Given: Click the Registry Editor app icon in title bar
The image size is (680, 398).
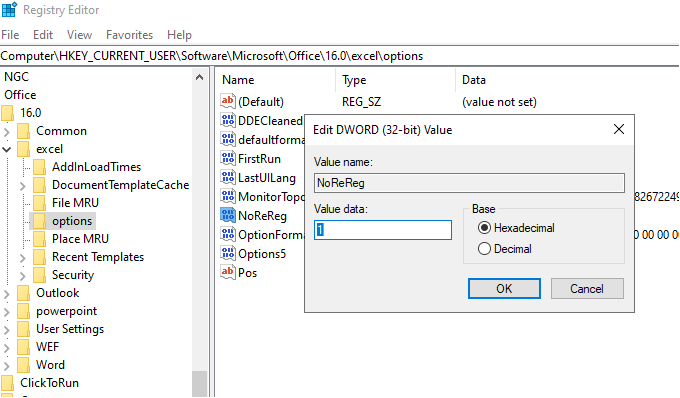Looking at the screenshot, I should tap(9, 9).
